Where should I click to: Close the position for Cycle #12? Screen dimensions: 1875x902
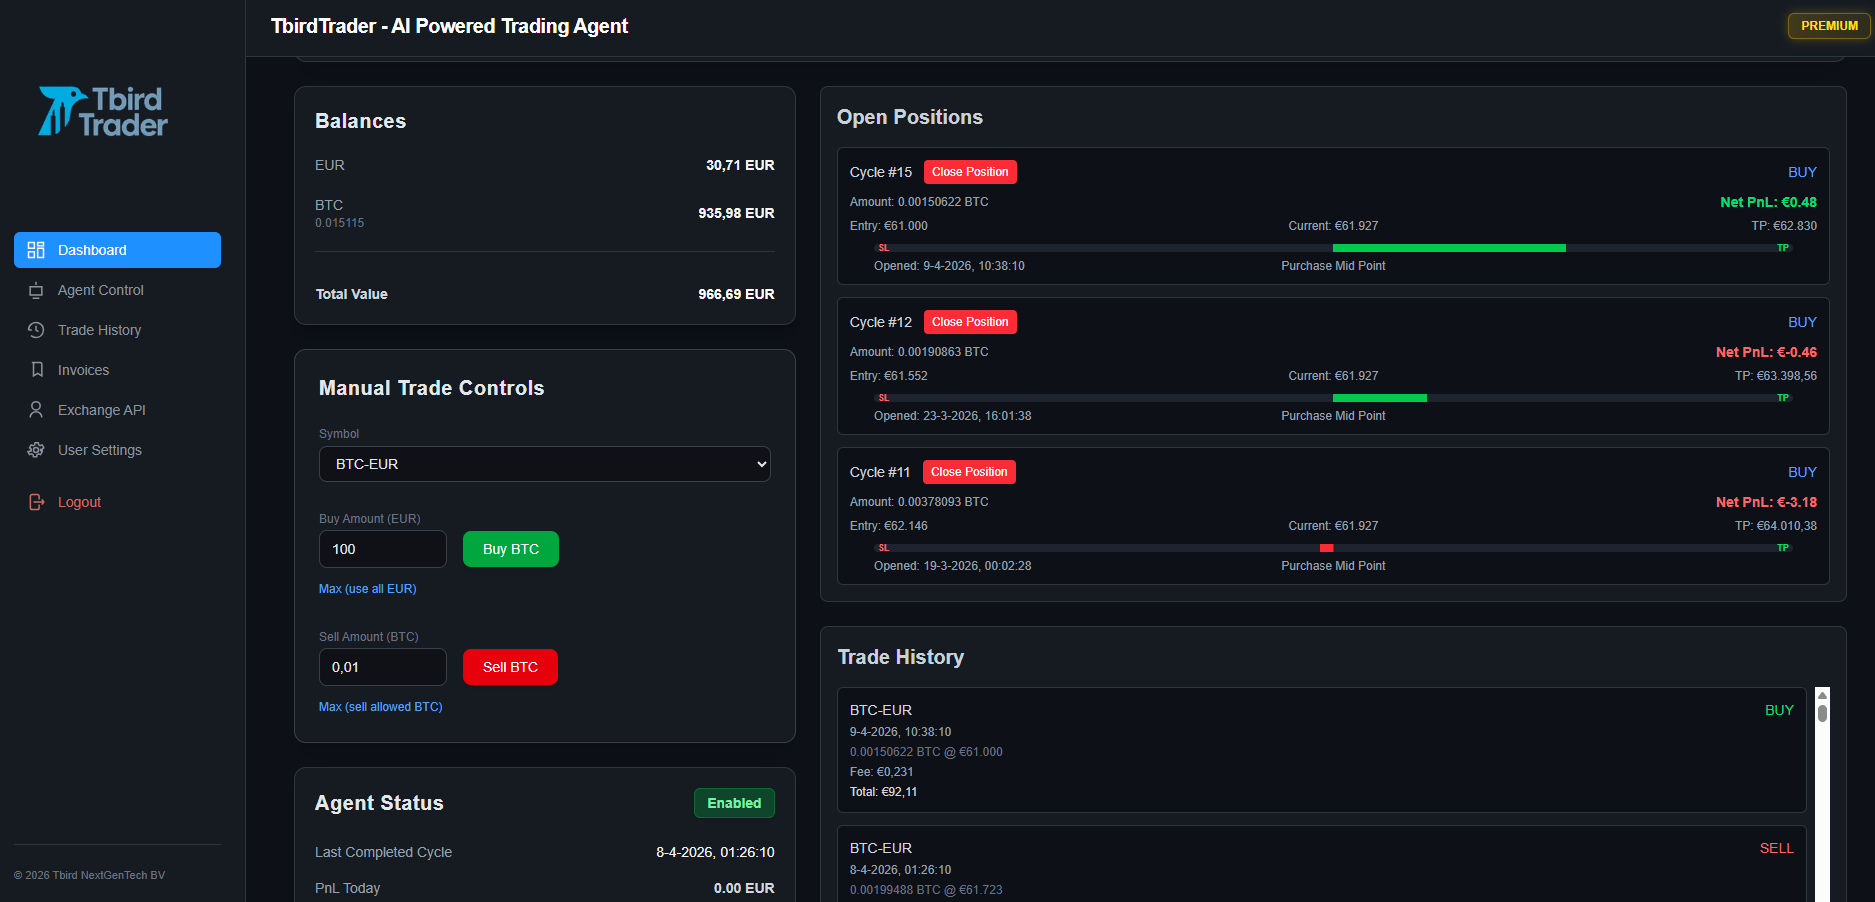click(x=970, y=322)
